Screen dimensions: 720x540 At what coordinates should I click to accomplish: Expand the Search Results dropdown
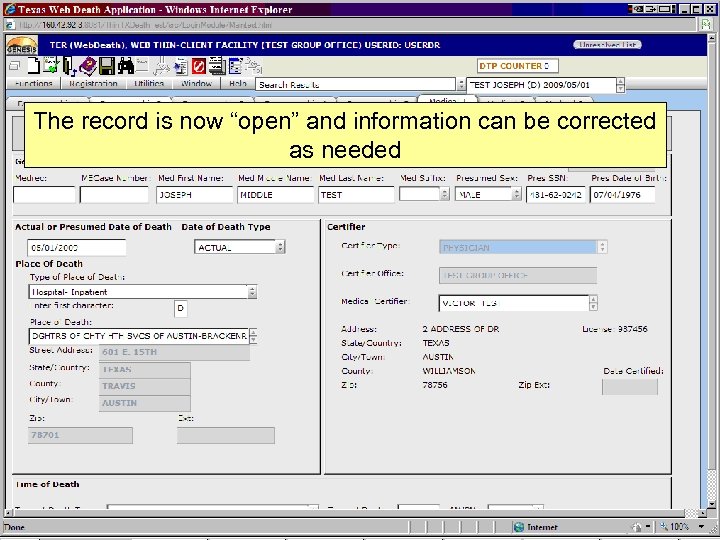point(461,84)
